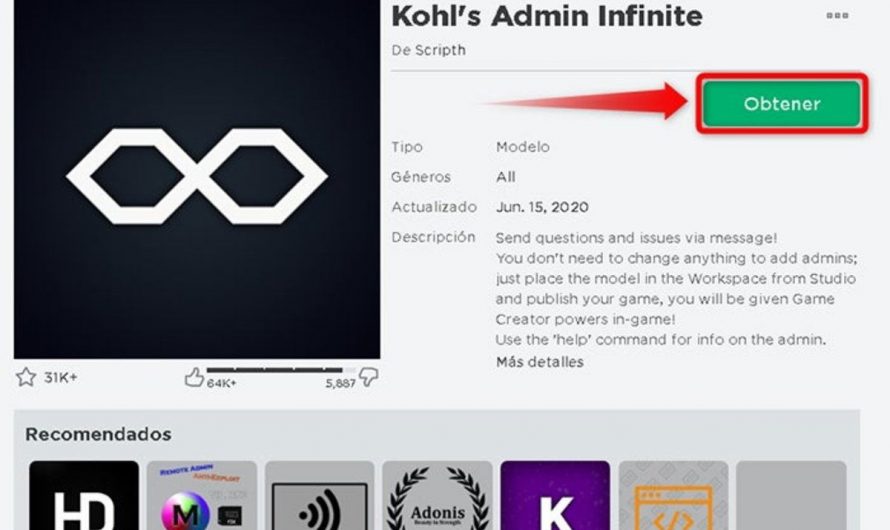
Task: Expand description via Más detalles
Action: click(539, 362)
